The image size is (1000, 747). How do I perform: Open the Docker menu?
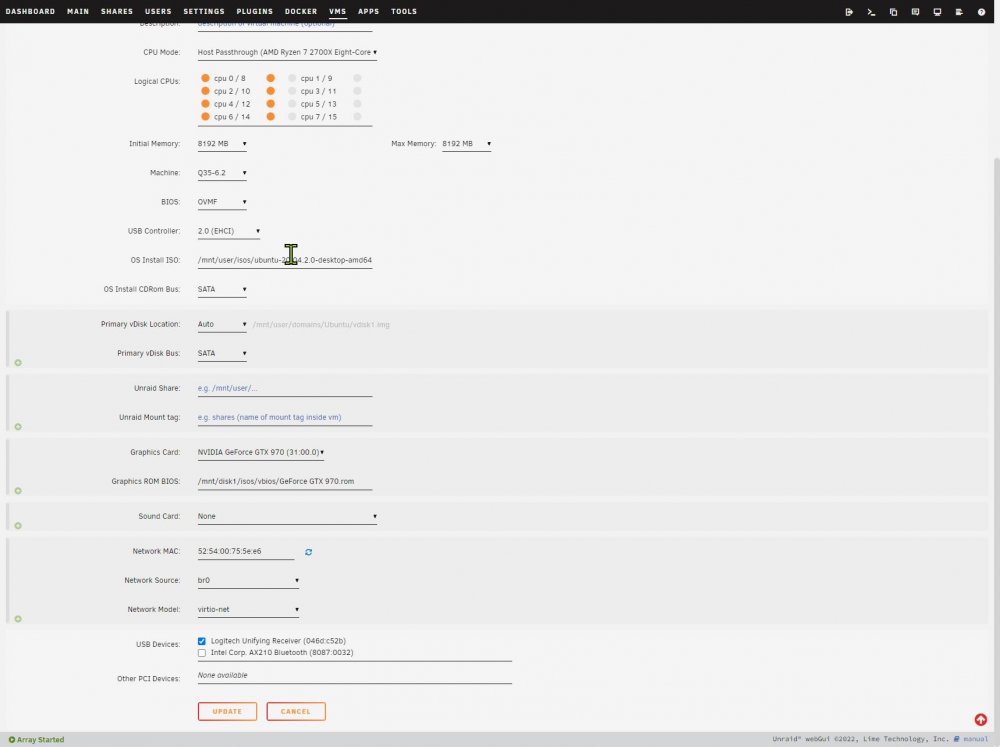[x=301, y=11]
